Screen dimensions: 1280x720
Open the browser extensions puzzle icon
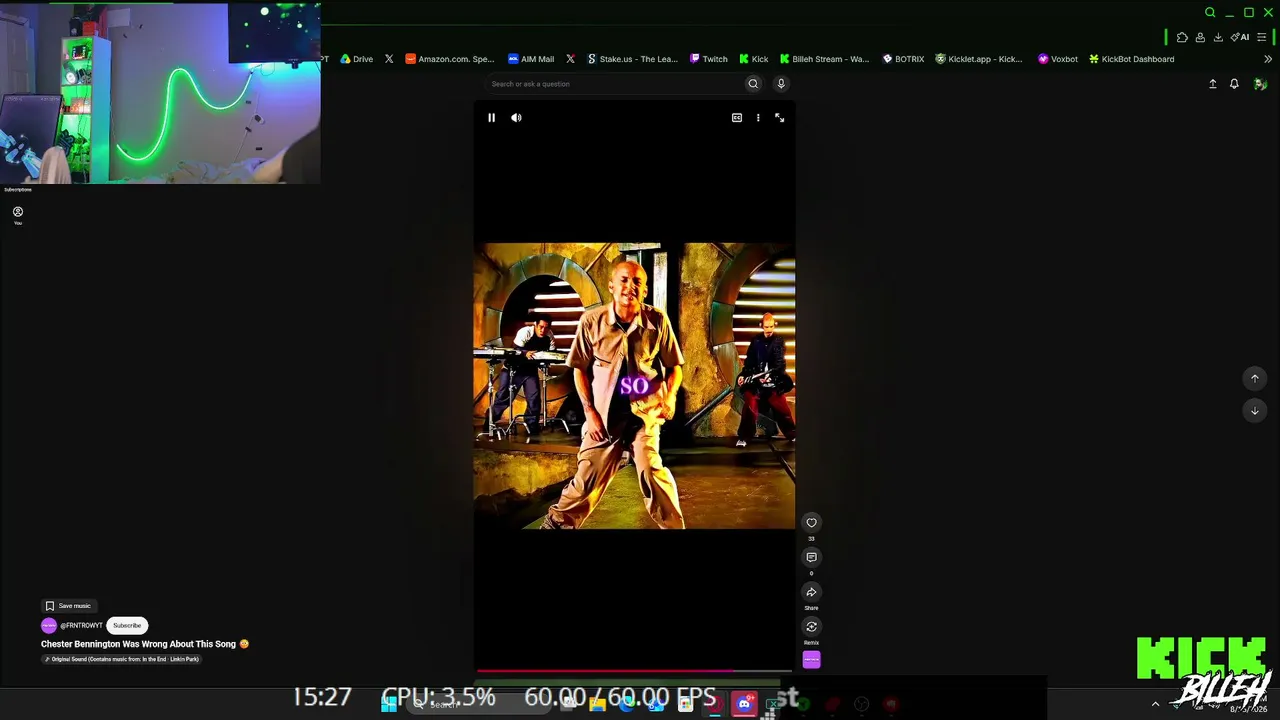click(1182, 37)
